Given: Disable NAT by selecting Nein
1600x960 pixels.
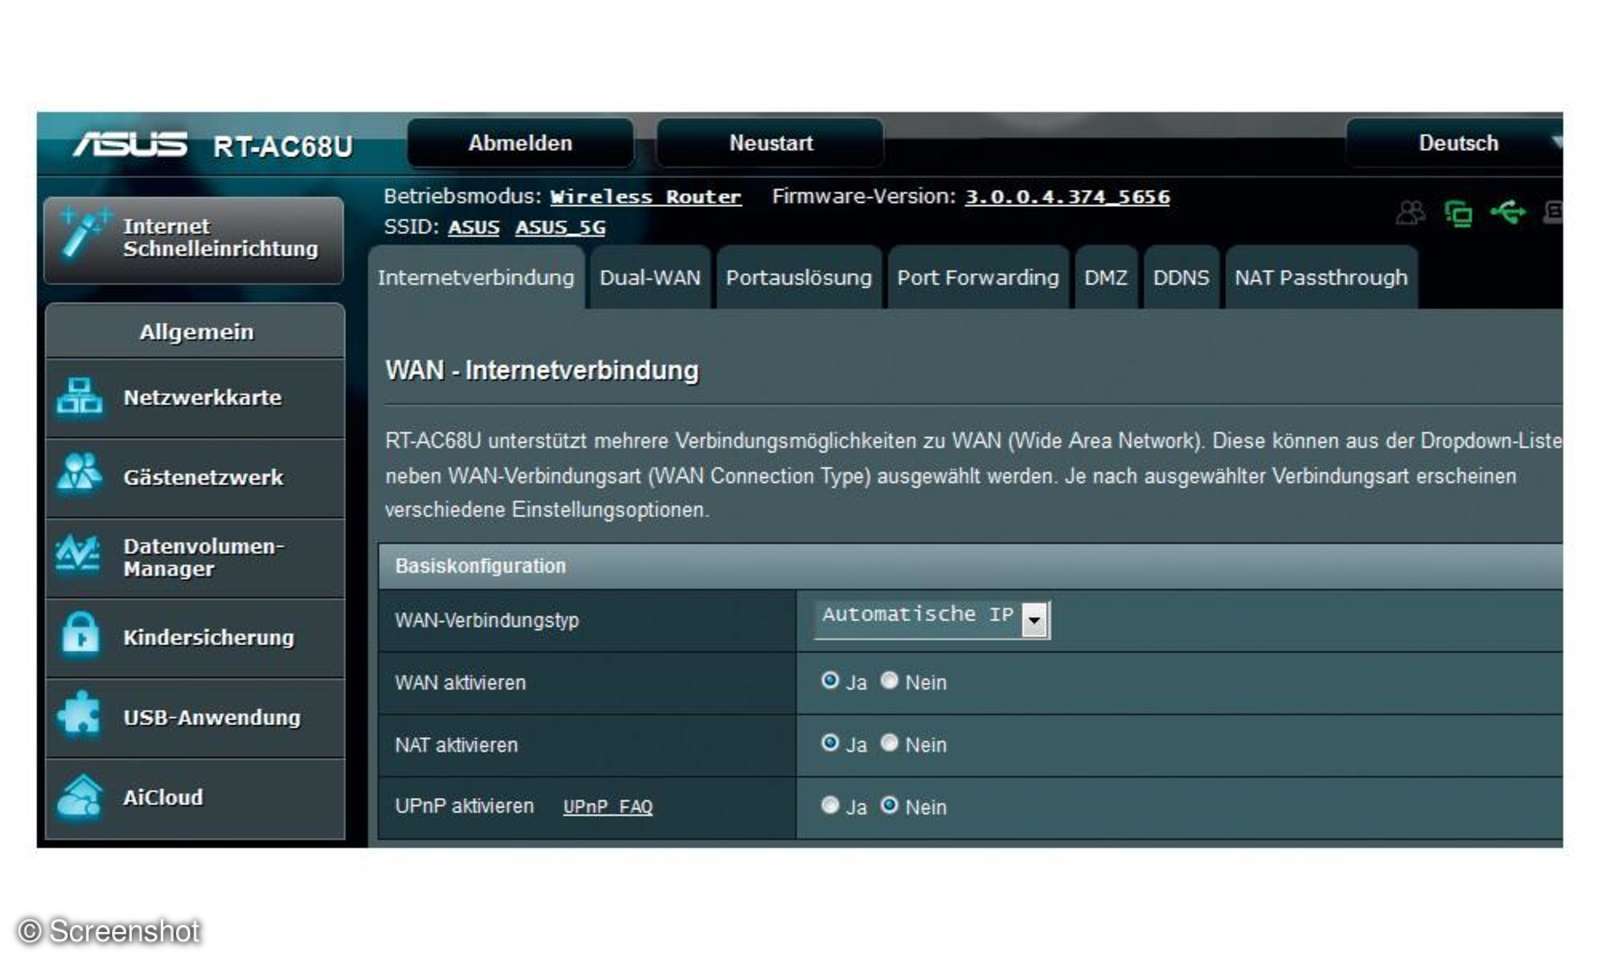Looking at the screenshot, I should (x=889, y=743).
